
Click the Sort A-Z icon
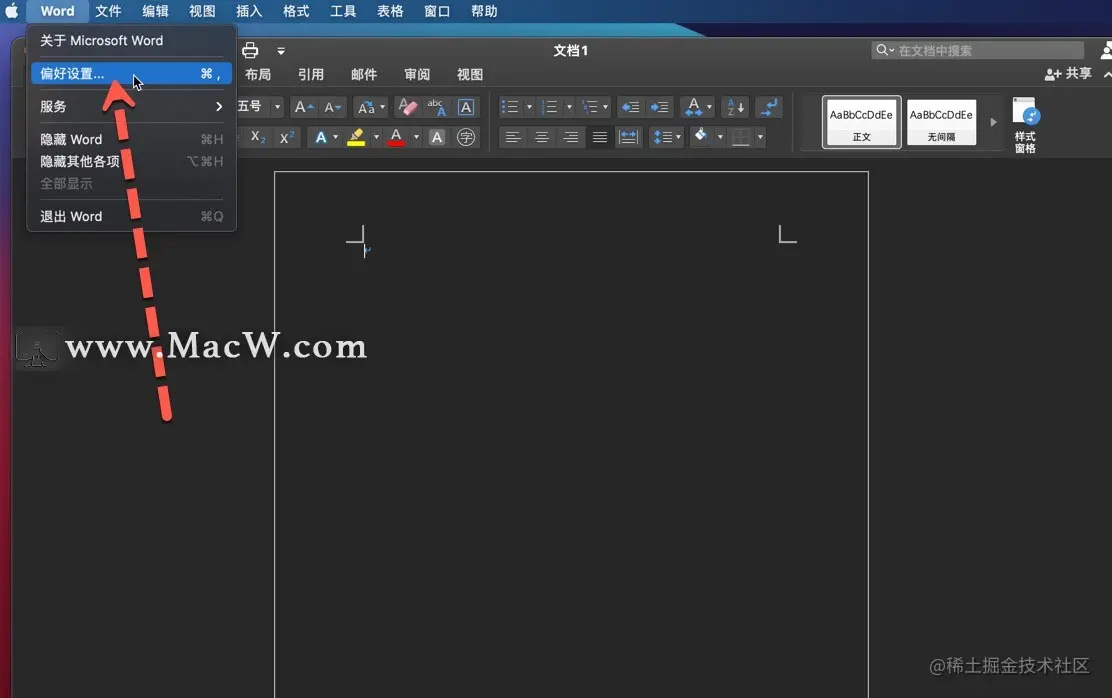pos(735,107)
